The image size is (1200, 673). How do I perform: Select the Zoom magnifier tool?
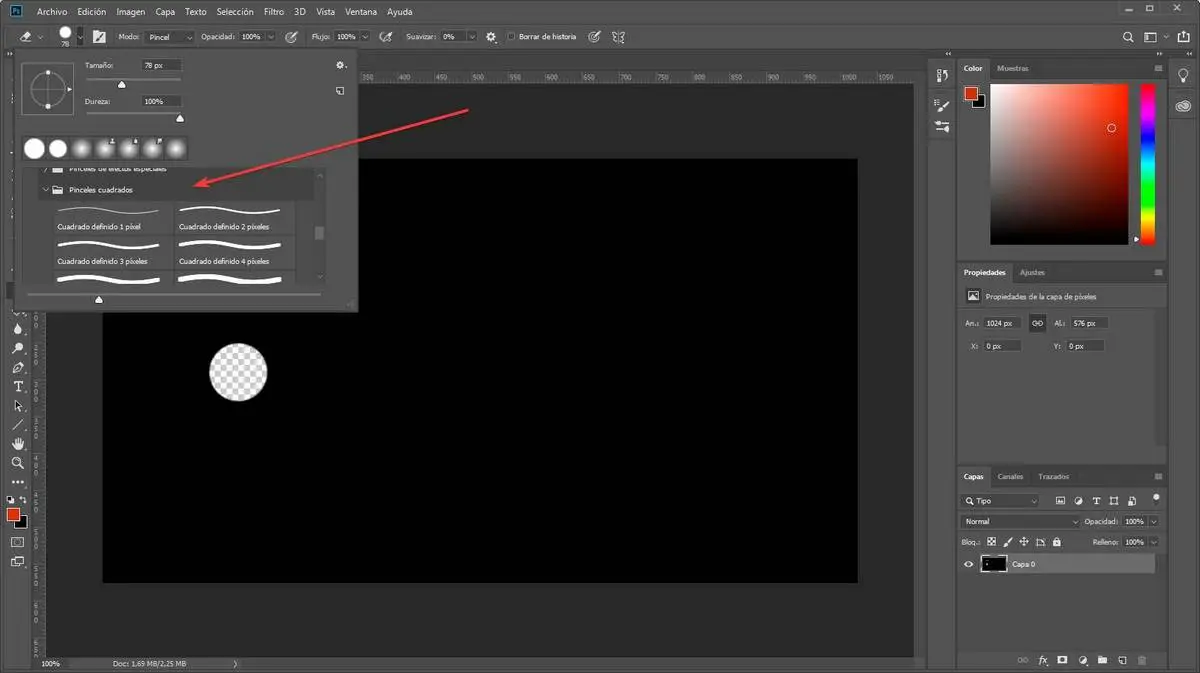click(x=17, y=463)
